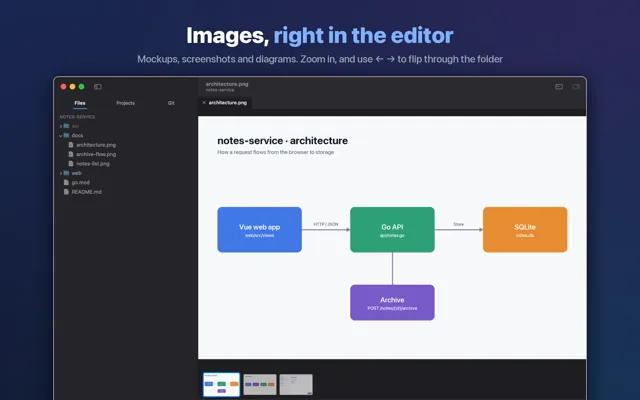Click 'How a request flows' diagram subtitle

pyautogui.click(x=276, y=152)
